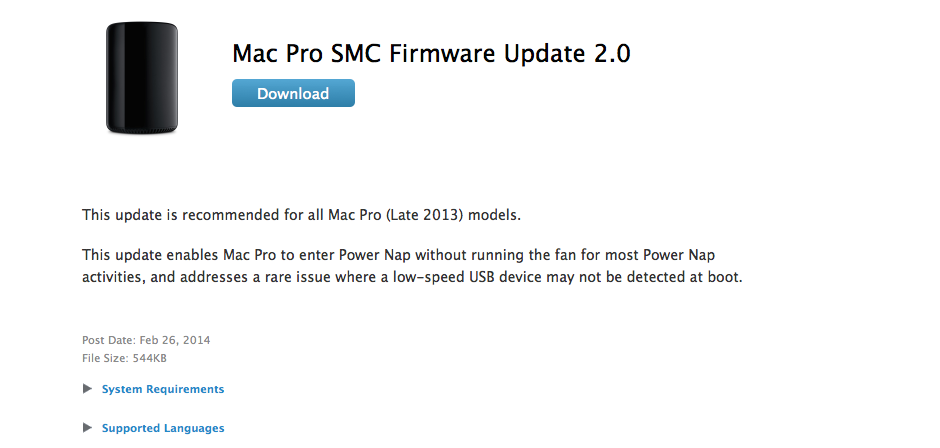This screenshot has height=448, width=940.
Task: Click the version number 2.0 in the title
Action: point(612,54)
